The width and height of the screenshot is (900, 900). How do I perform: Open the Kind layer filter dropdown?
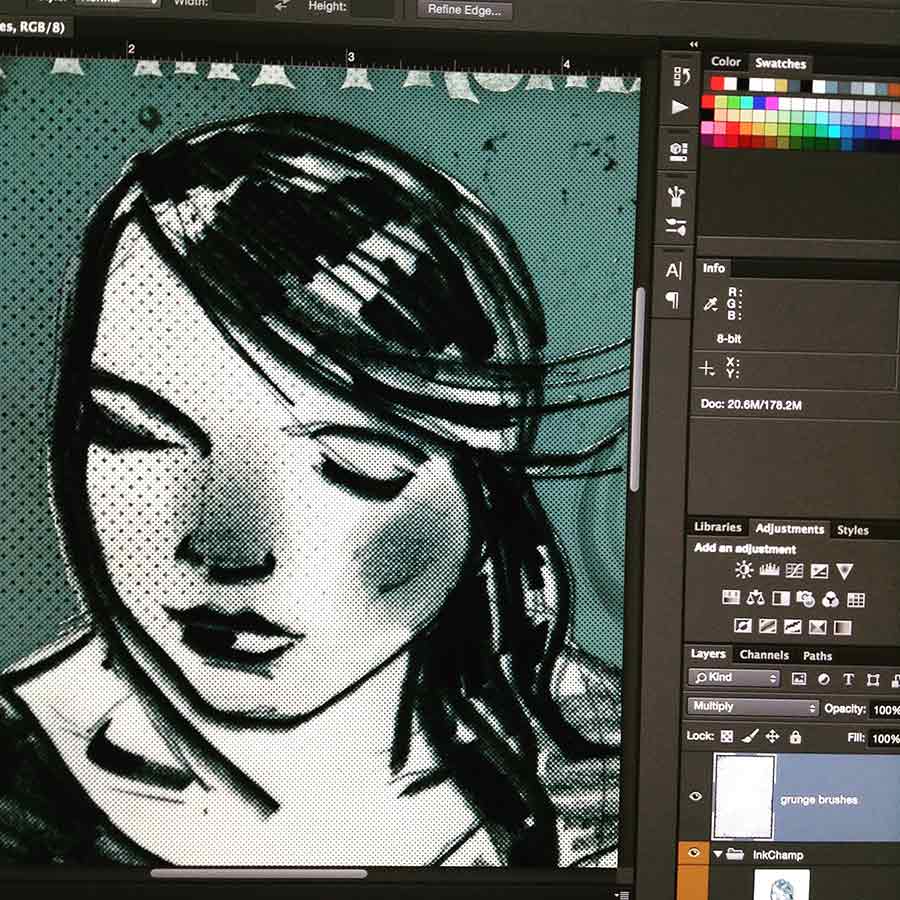[x=735, y=678]
